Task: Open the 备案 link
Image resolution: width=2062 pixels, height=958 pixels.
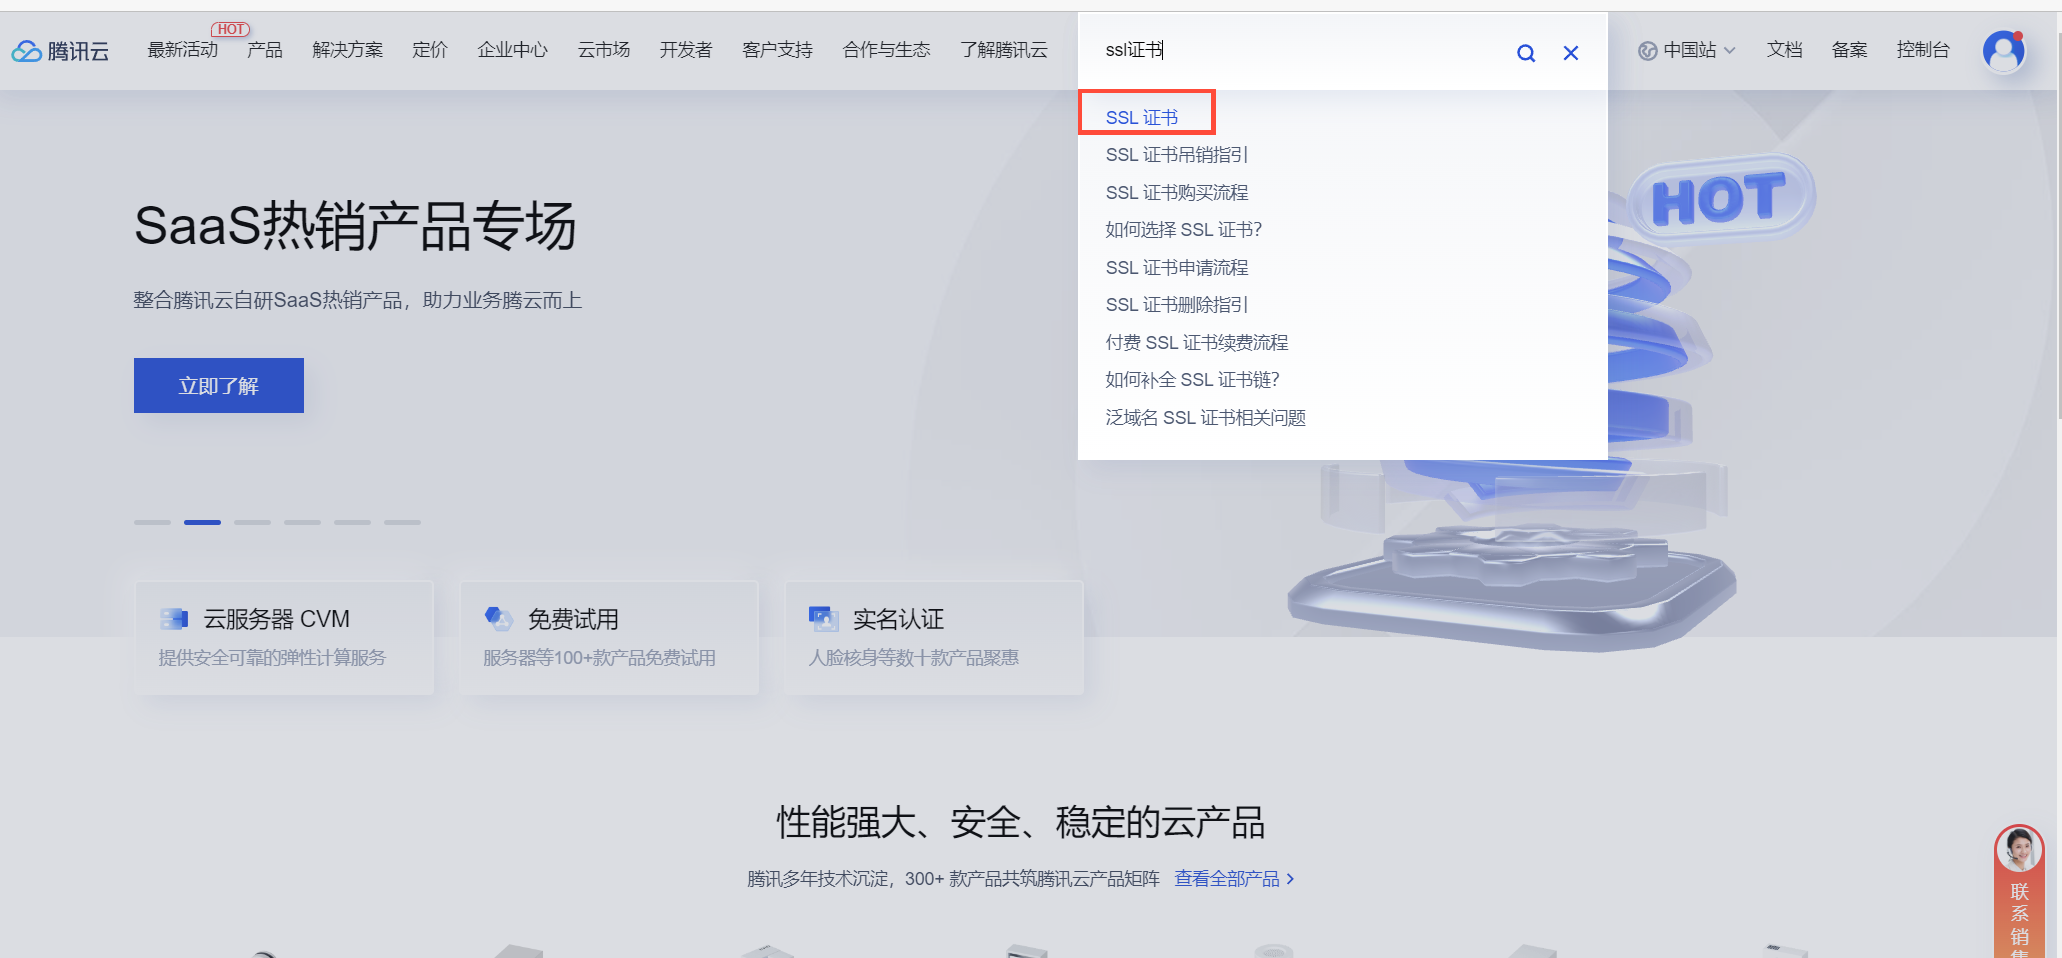Action: pyautogui.click(x=1849, y=50)
